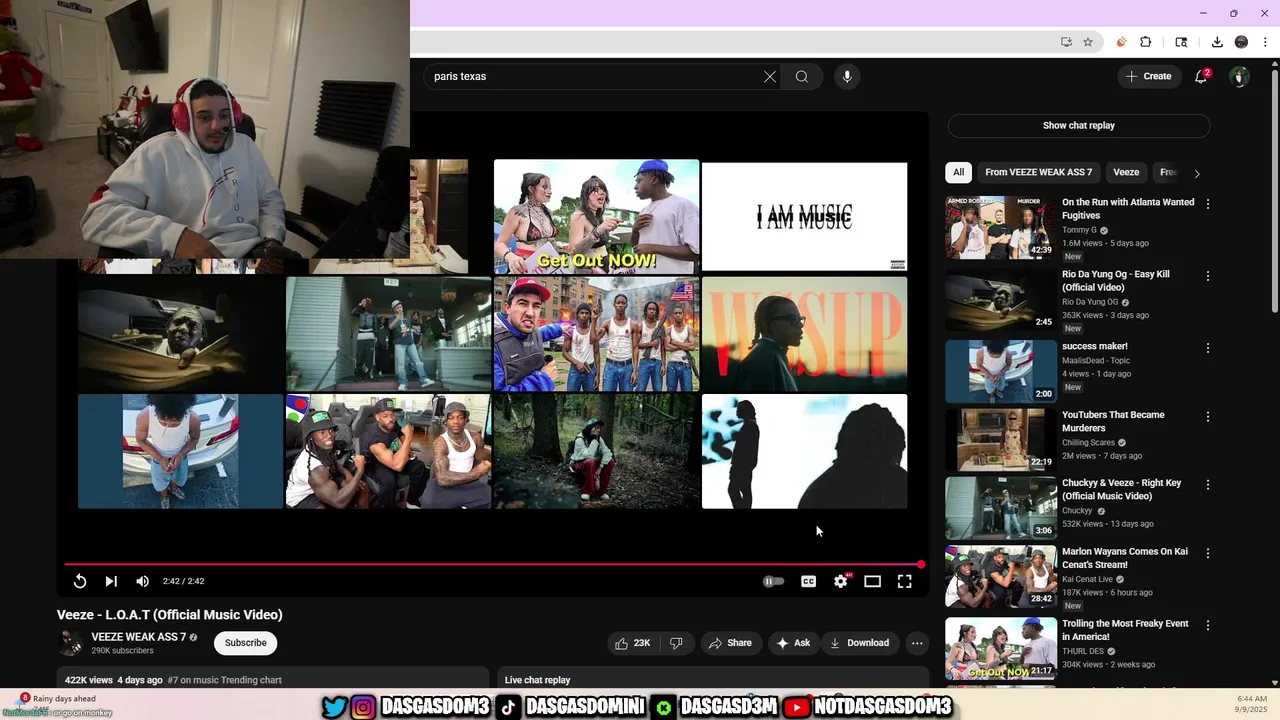Select the Veeze filter chip
Viewport: 1280px width, 720px height.
[x=1126, y=172]
